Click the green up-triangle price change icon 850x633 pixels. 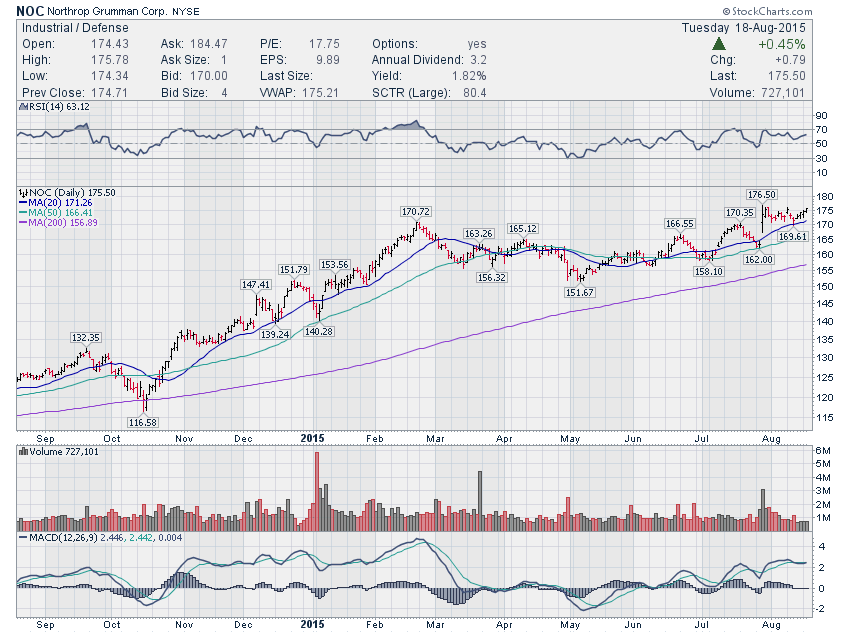point(719,44)
